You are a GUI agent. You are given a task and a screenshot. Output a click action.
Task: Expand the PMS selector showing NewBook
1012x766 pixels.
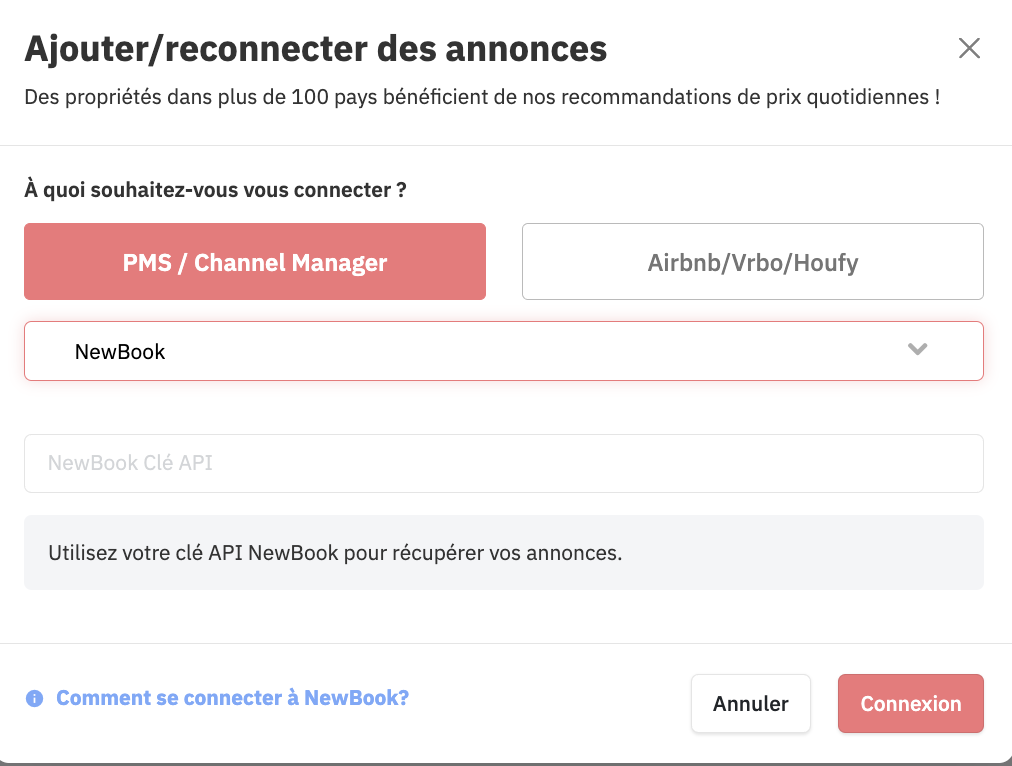pyautogui.click(x=503, y=351)
